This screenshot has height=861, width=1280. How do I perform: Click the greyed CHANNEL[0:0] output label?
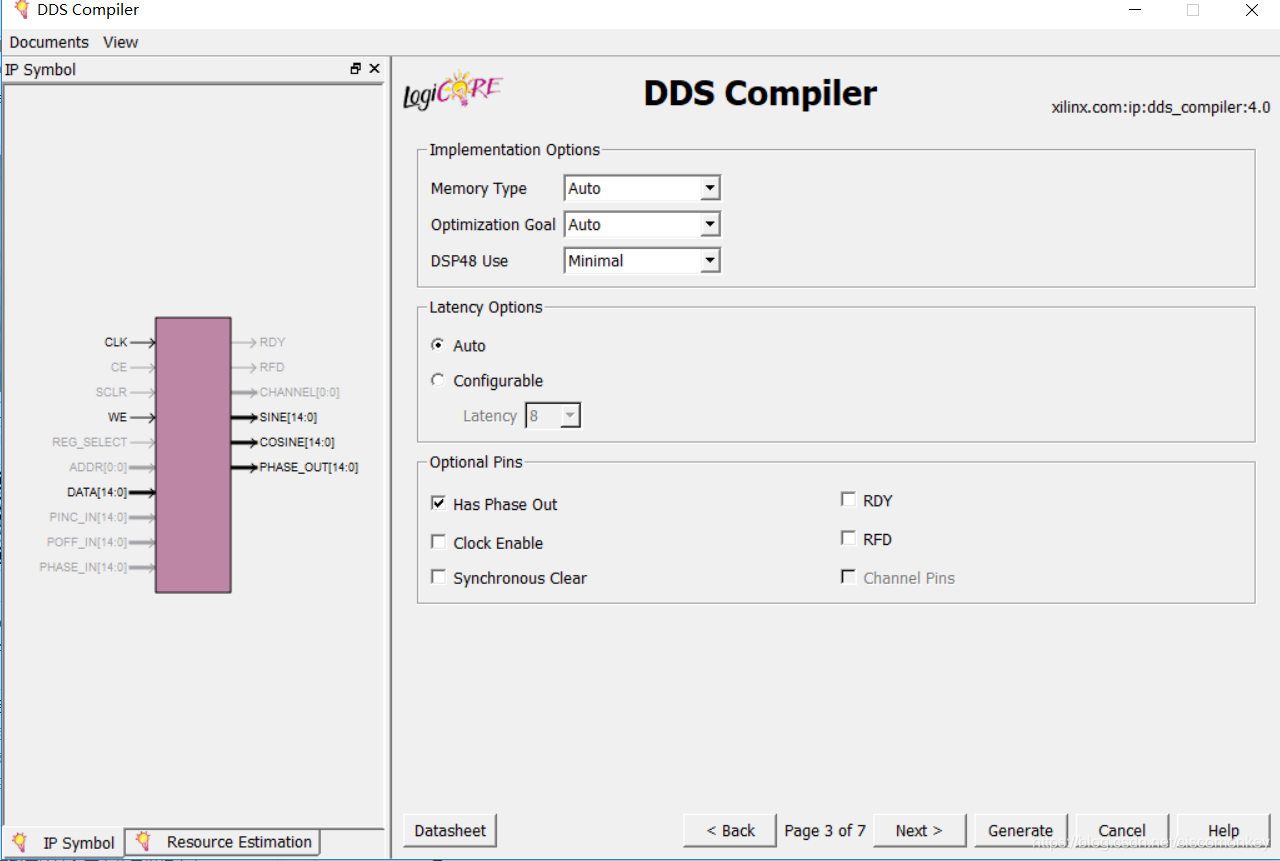tap(299, 392)
